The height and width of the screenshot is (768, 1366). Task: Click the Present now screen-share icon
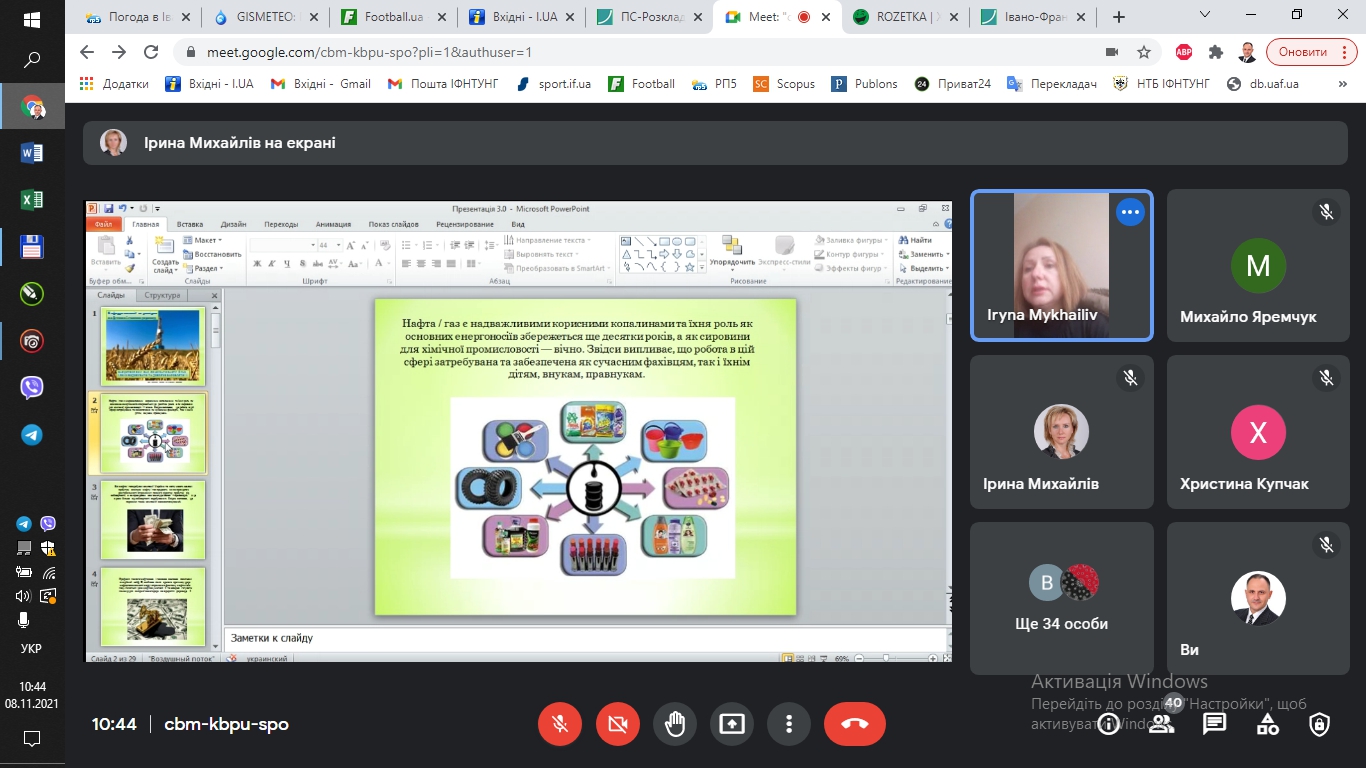click(x=732, y=724)
